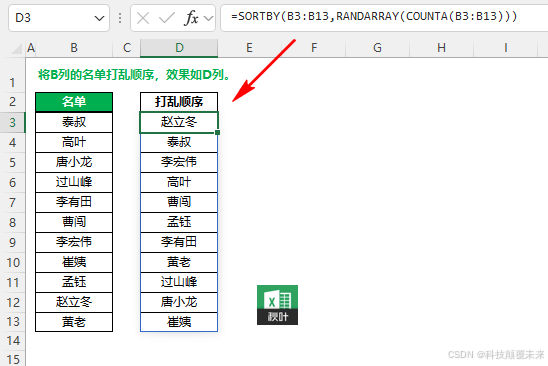Select cell D4 containing 泰叔

[179, 142]
